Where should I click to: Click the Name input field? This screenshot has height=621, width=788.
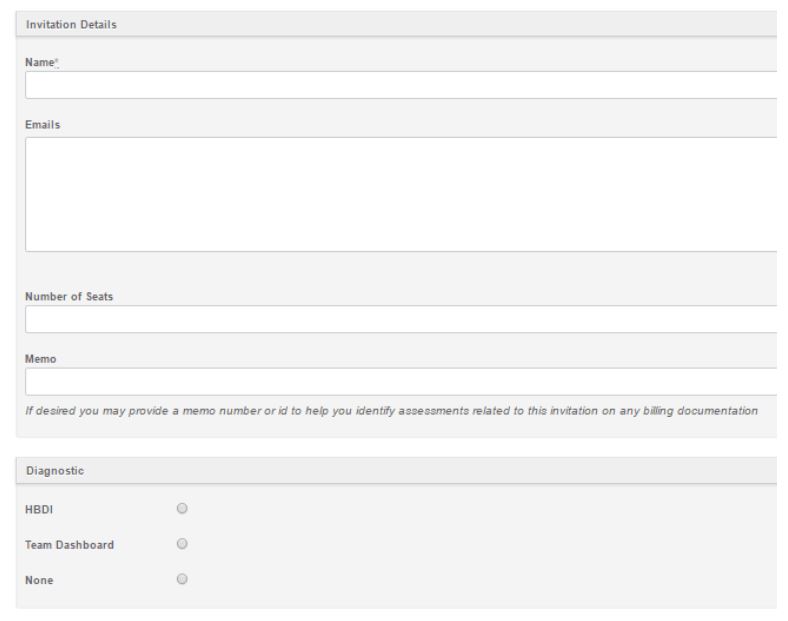[x=400, y=85]
